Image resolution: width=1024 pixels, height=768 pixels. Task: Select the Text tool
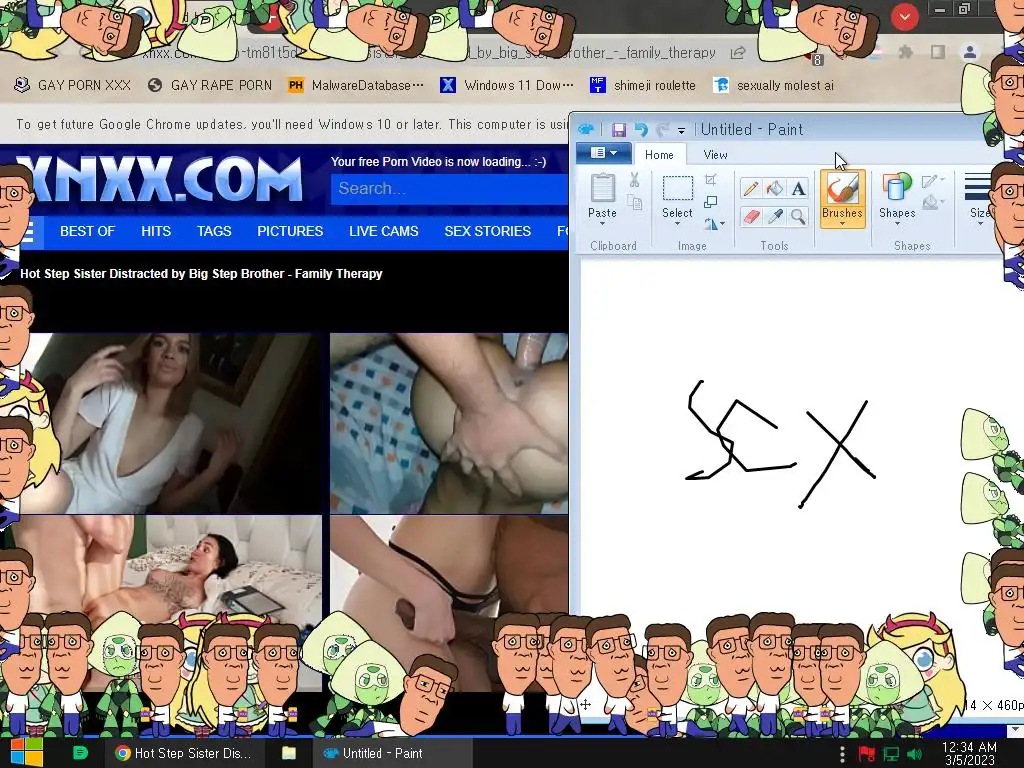point(798,189)
